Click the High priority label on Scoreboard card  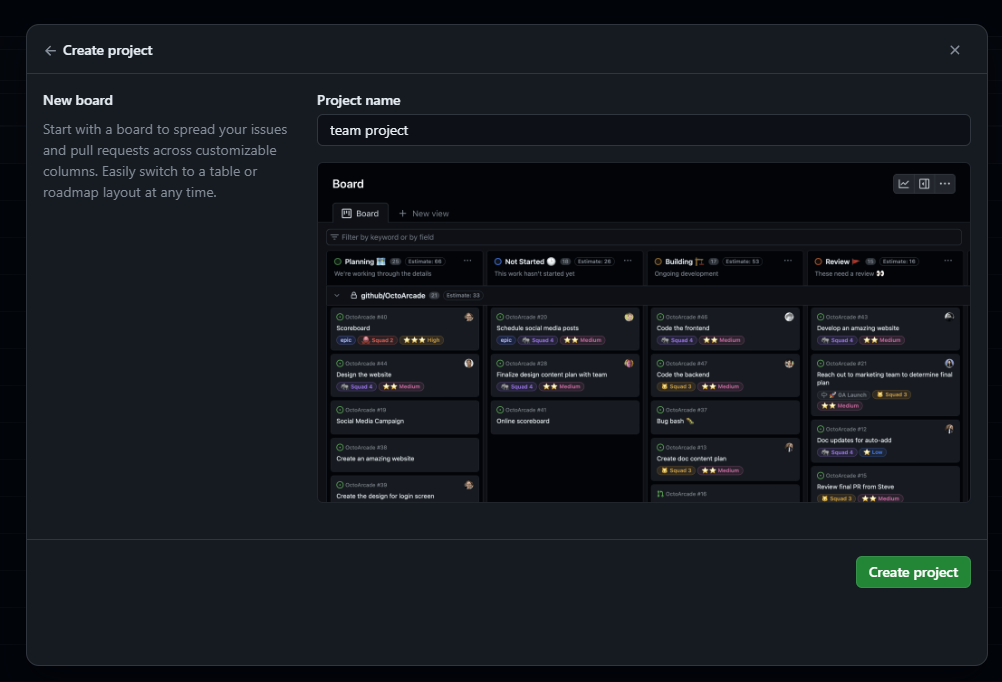pyautogui.click(x=422, y=340)
